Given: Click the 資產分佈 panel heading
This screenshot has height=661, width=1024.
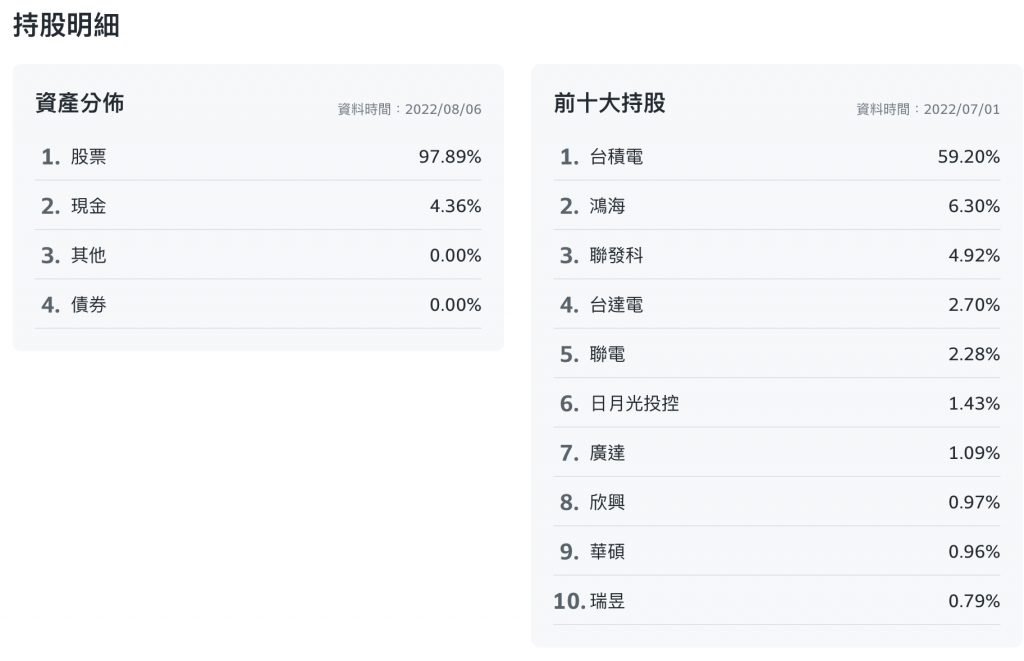Looking at the screenshot, I should (79, 103).
